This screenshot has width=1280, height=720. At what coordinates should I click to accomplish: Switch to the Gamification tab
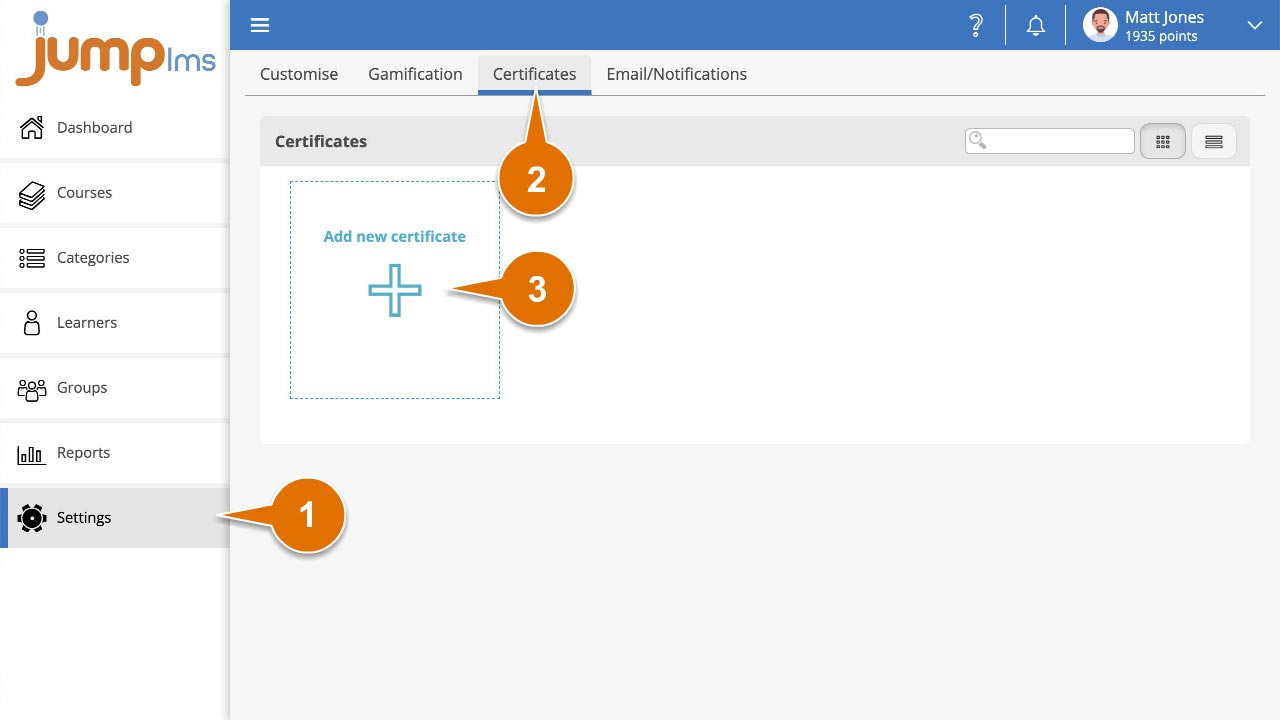[415, 74]
